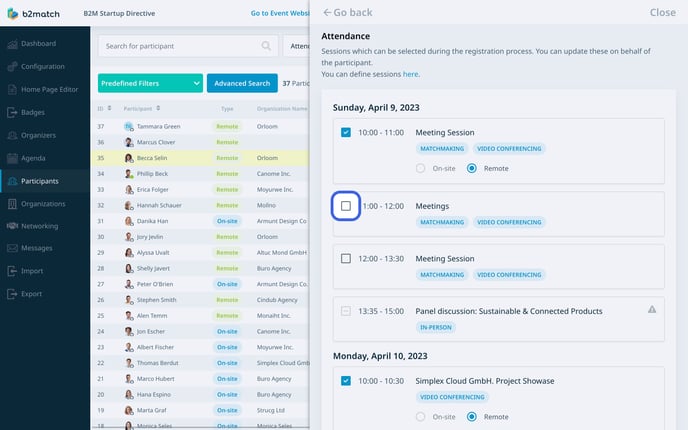Check the 11:00 - 12:00 Meetings checkbox
The height and width of the screenshot is (430, 688).
(x=346, y=206)
